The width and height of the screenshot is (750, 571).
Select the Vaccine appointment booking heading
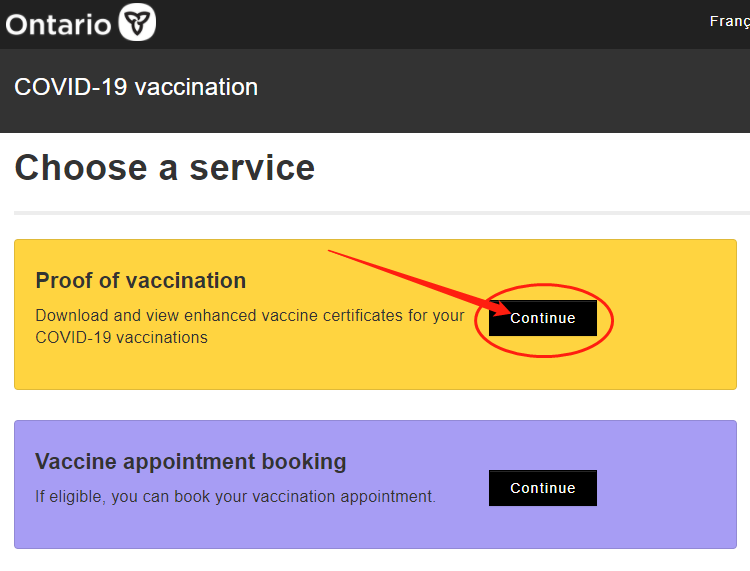(190, 461)
